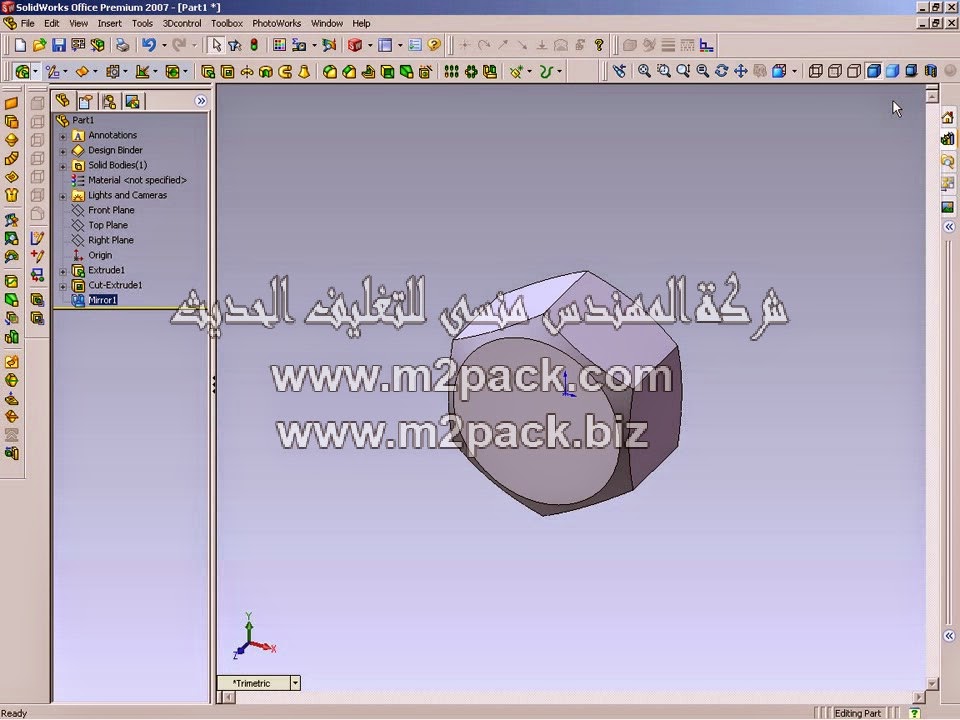Switch to Hidden Lines Visible display

(x=834, y=71)
